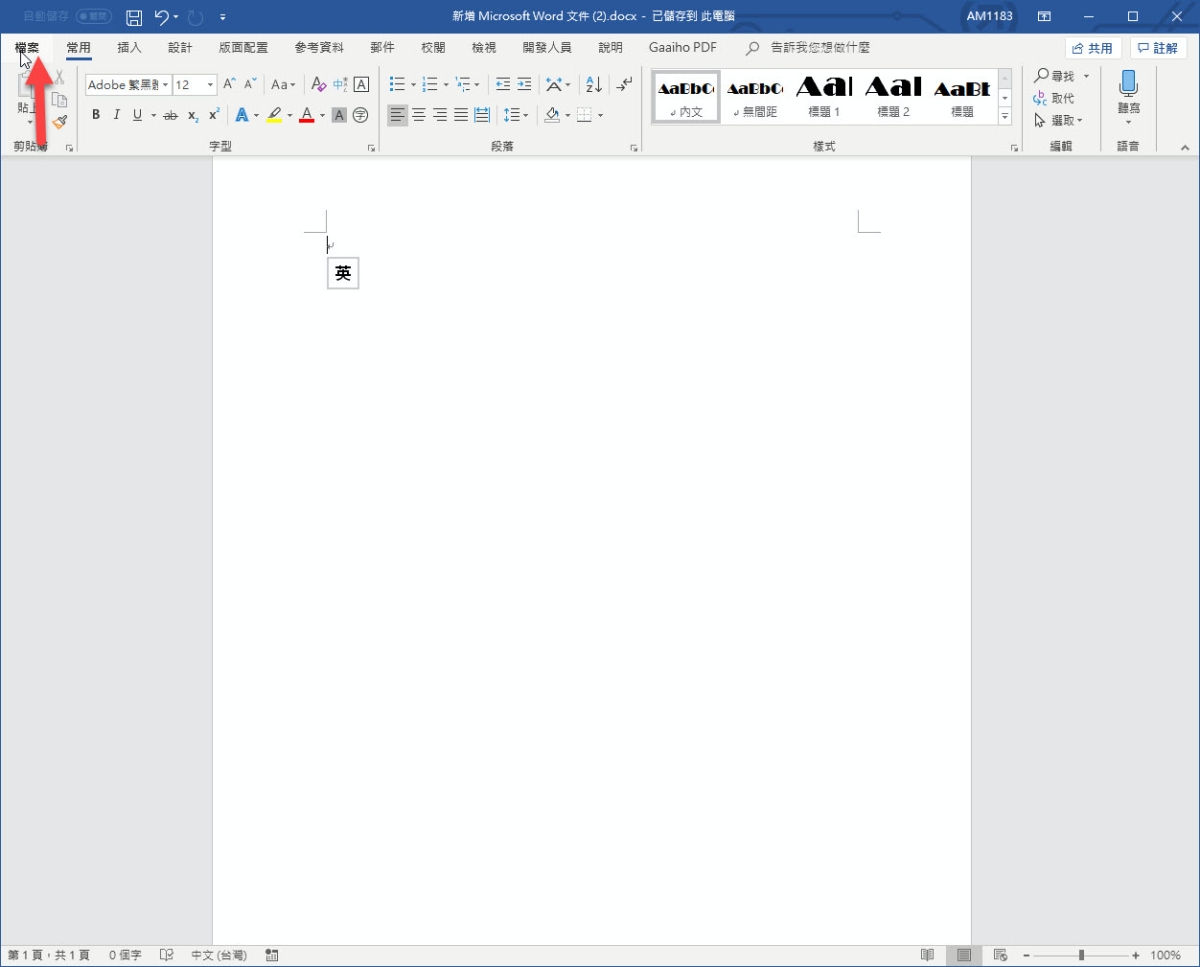This screenshot has height=967, width=1200.
Task: Click the Save icon in title bar
Action: [133, 17]
